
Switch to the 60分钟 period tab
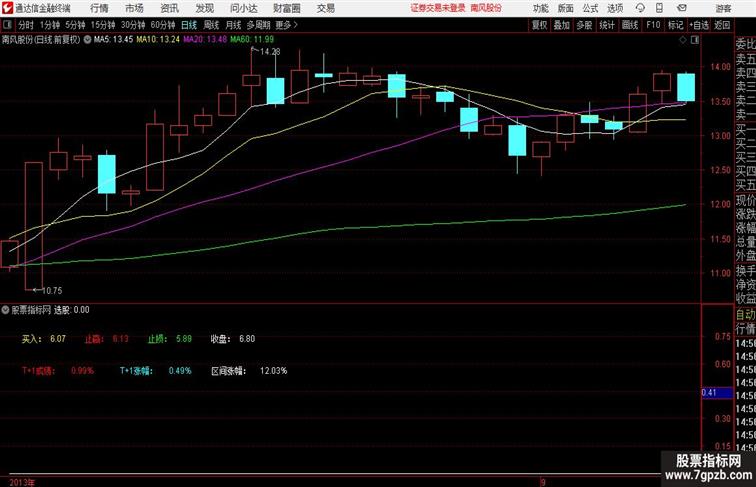pos(163,25)
